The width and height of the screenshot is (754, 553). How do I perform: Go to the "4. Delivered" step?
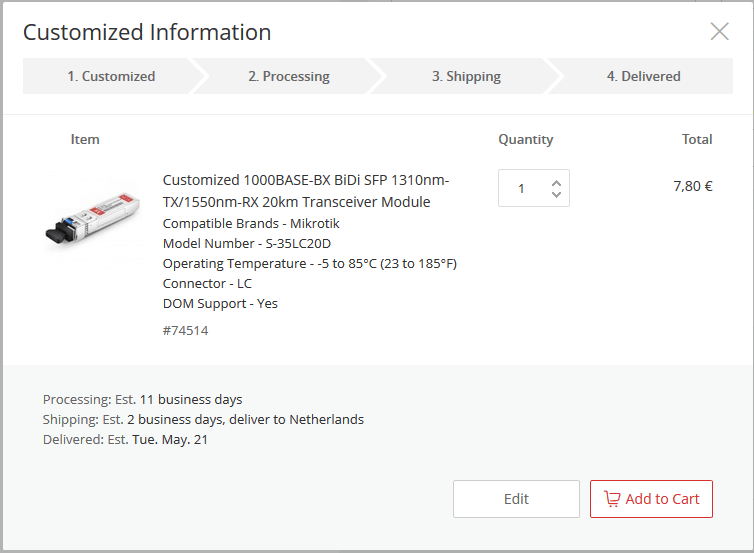[643, 76]
